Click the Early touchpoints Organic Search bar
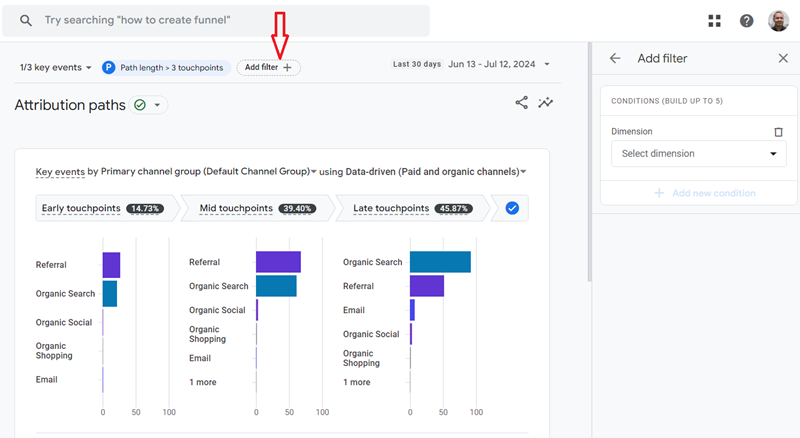The image size is (800, 438). tap(110, 294)
